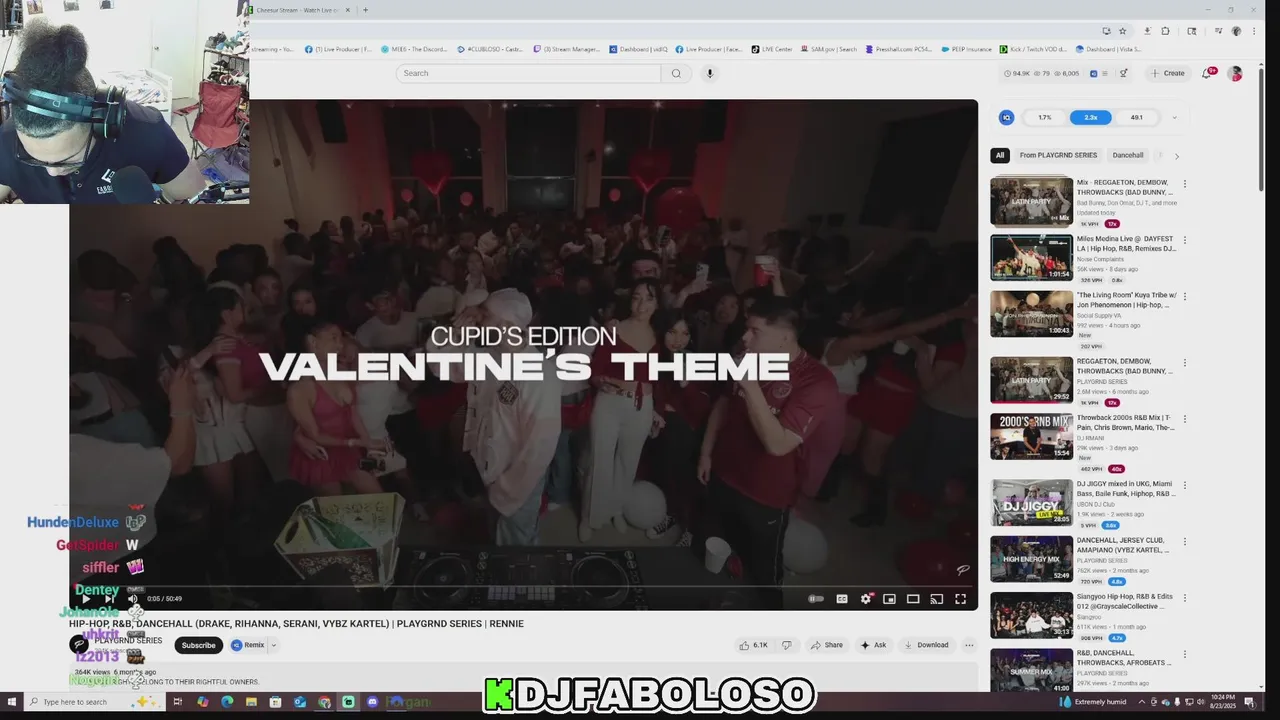Screen dimensions: 1280x720
Task: Select the 1.7% vidIQ stat pill
Action: click(x=1044, y=117)
